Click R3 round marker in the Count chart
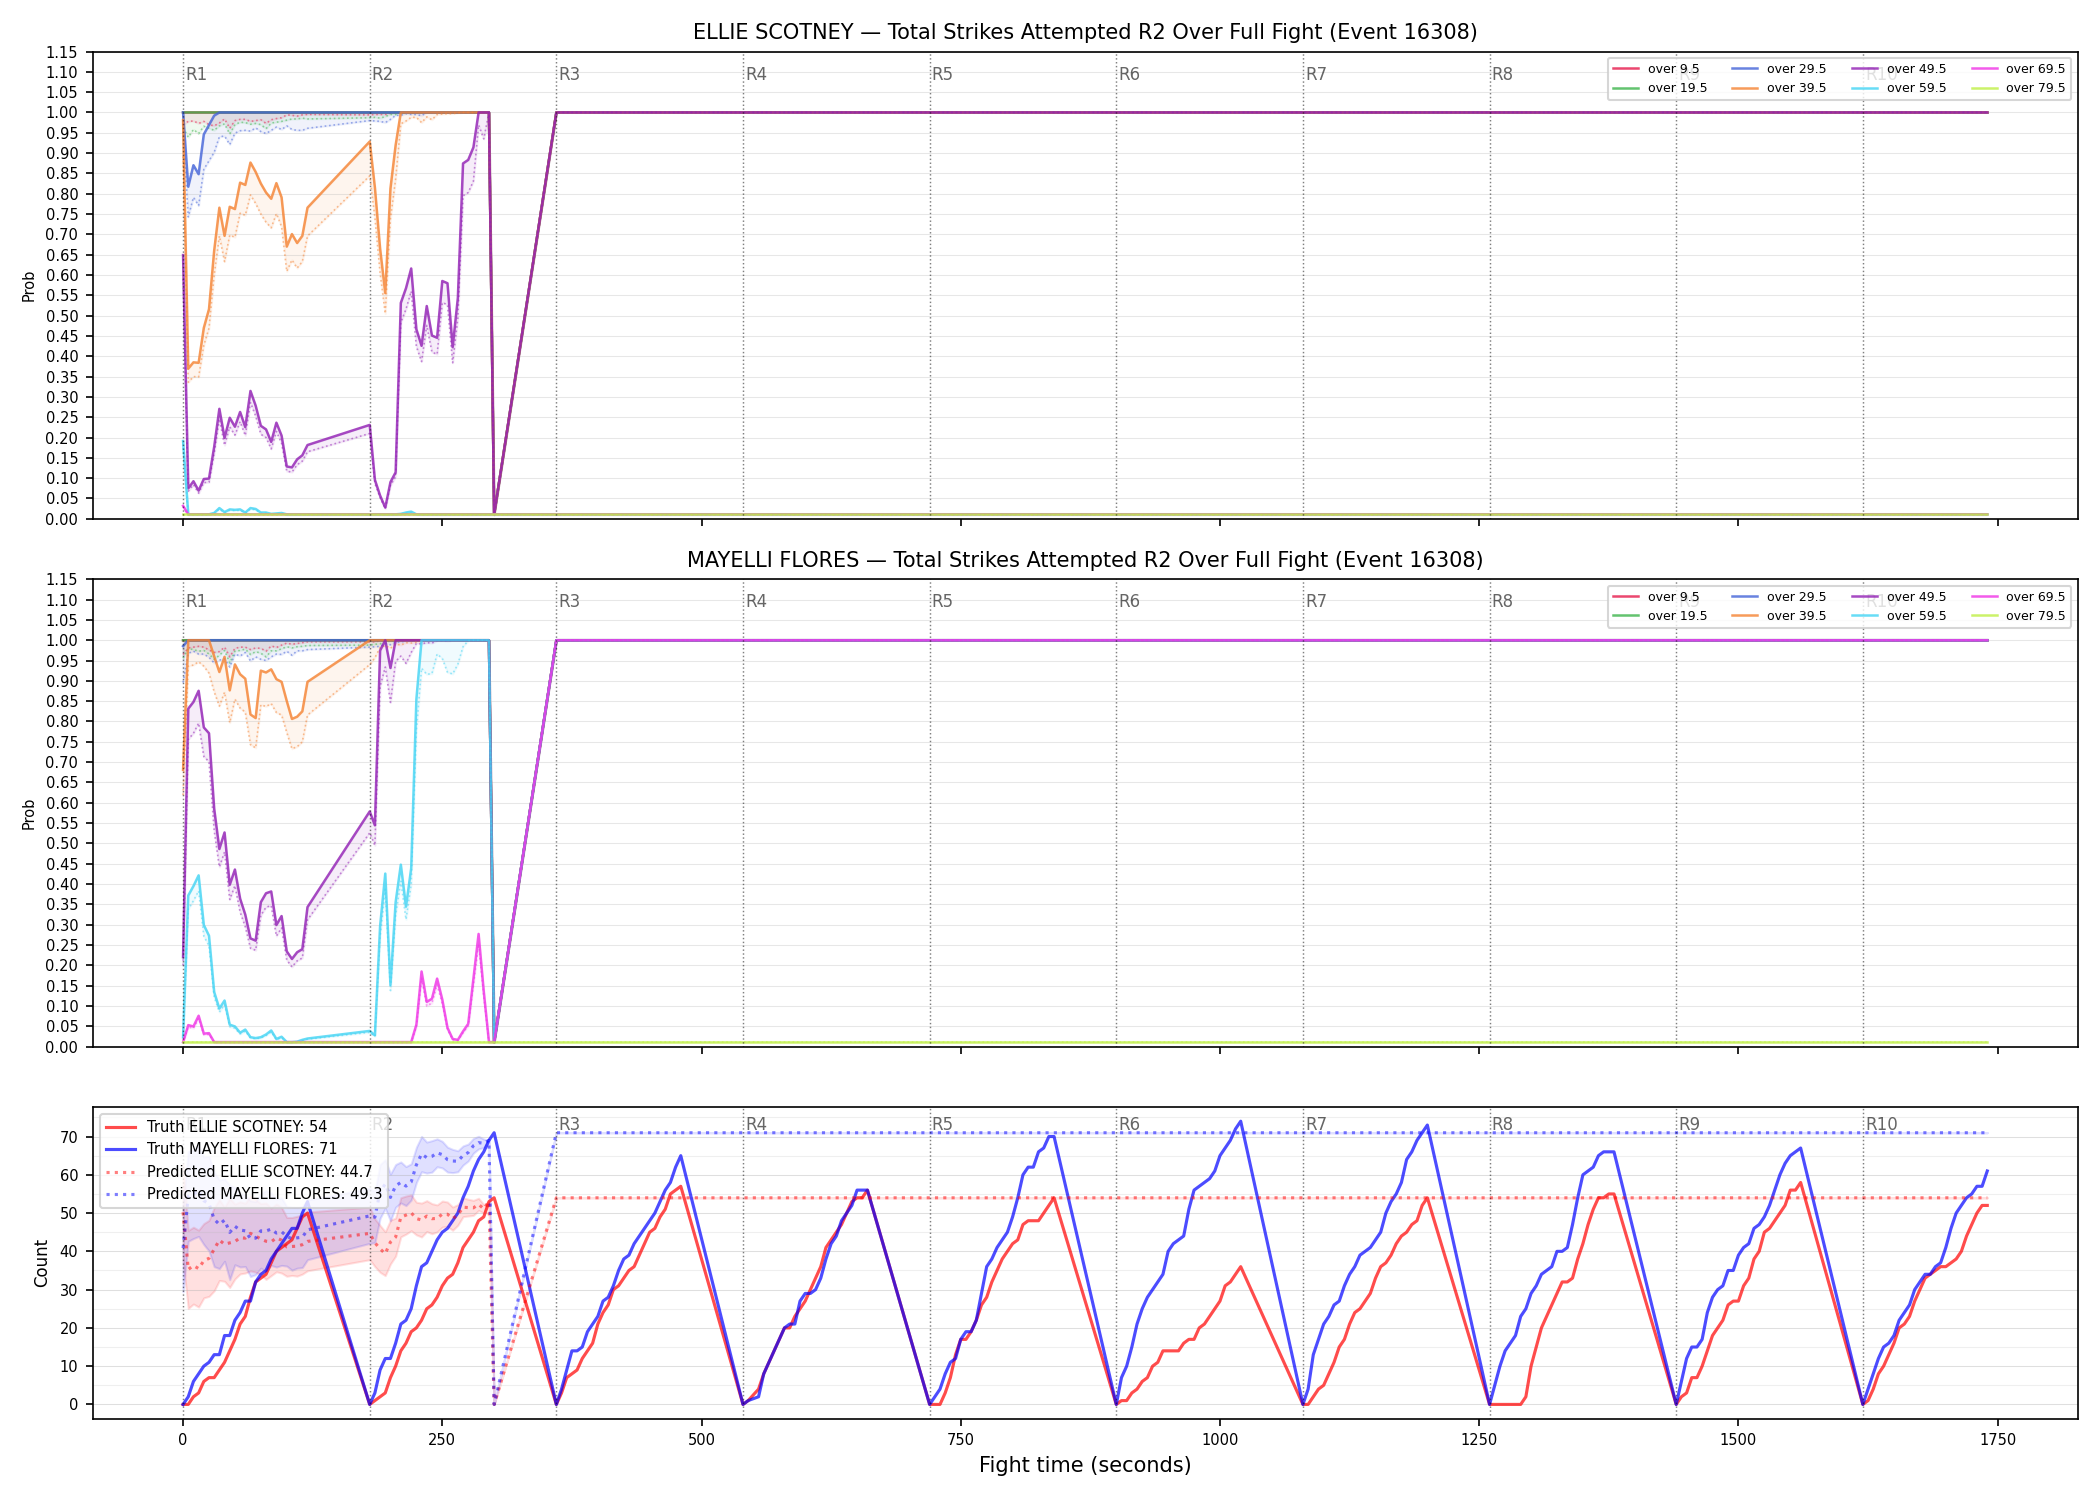The height and width of the screenshot is (1500, 2100). coord(569,1124)
